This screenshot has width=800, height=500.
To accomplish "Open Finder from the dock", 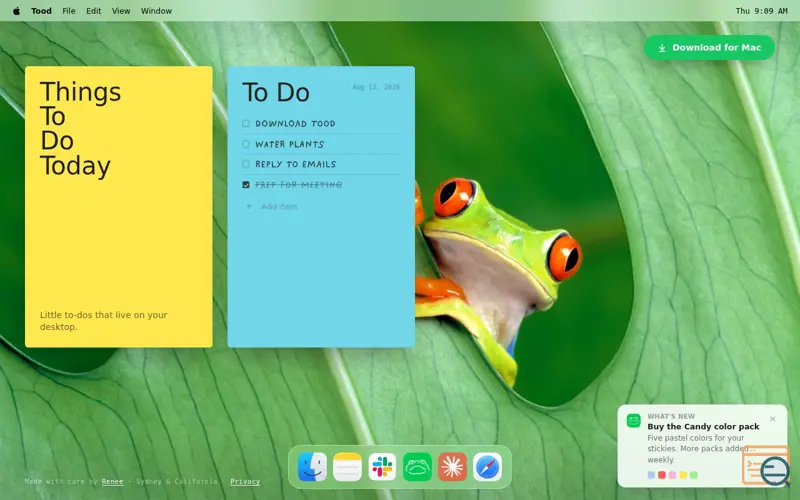I will [312, 467].
